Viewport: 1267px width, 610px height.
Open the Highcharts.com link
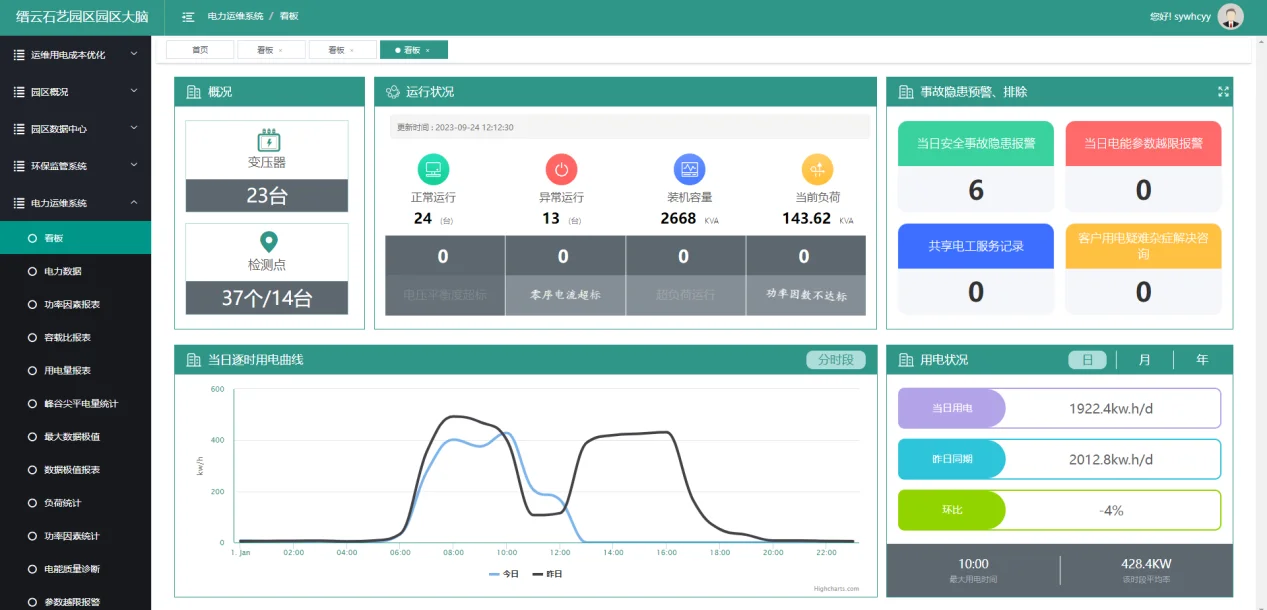point(836,589)
